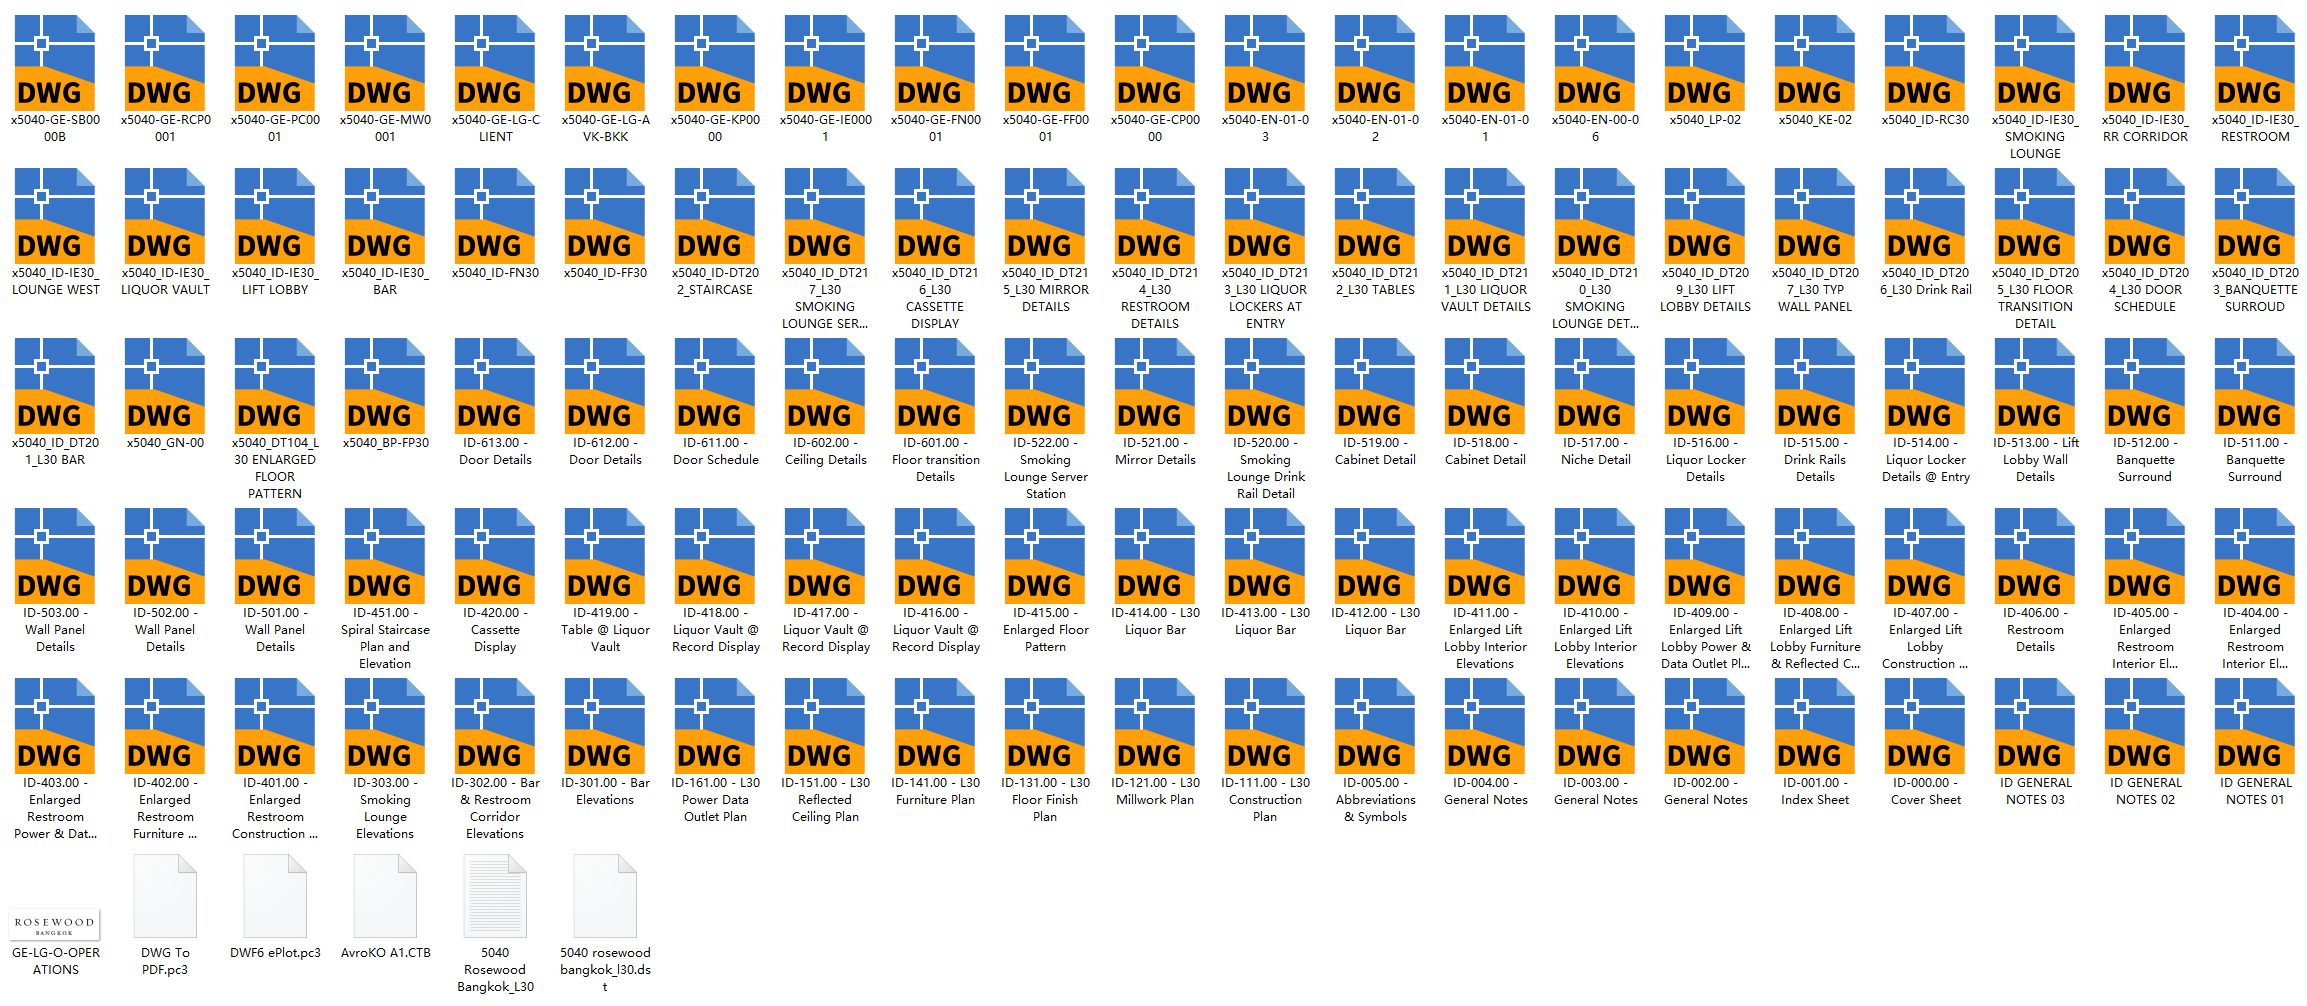Click the 'ID-513.00 - Lift Lobby Wall Details' name
This screenshot has width=2307, height=1006.
pos(2035,460)
